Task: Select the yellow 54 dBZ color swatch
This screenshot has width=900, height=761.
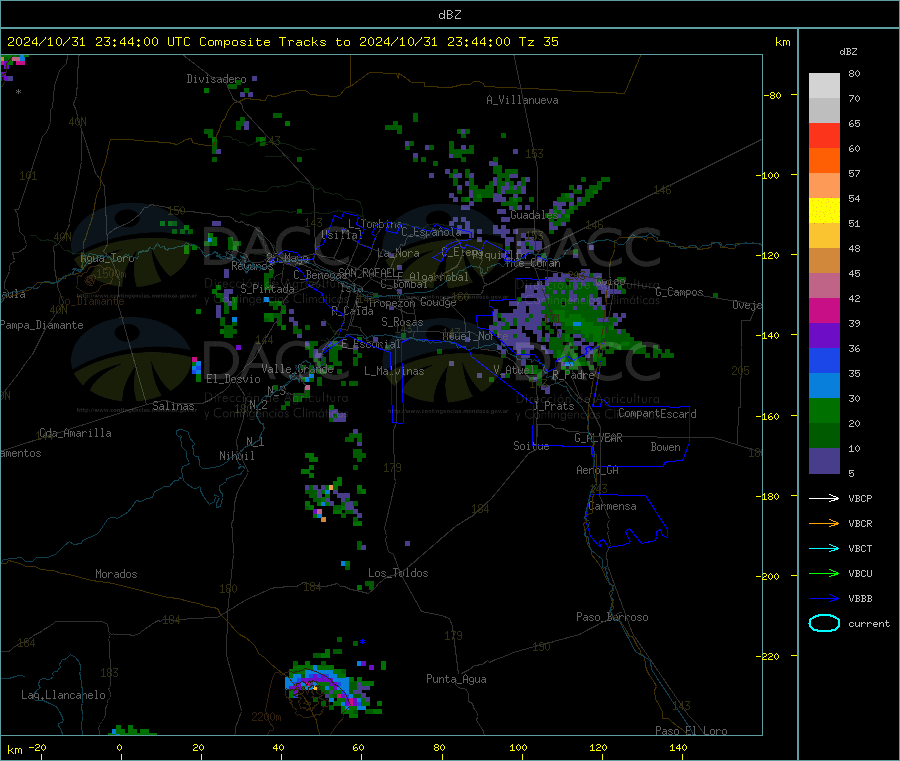Action: click(824, 211)
